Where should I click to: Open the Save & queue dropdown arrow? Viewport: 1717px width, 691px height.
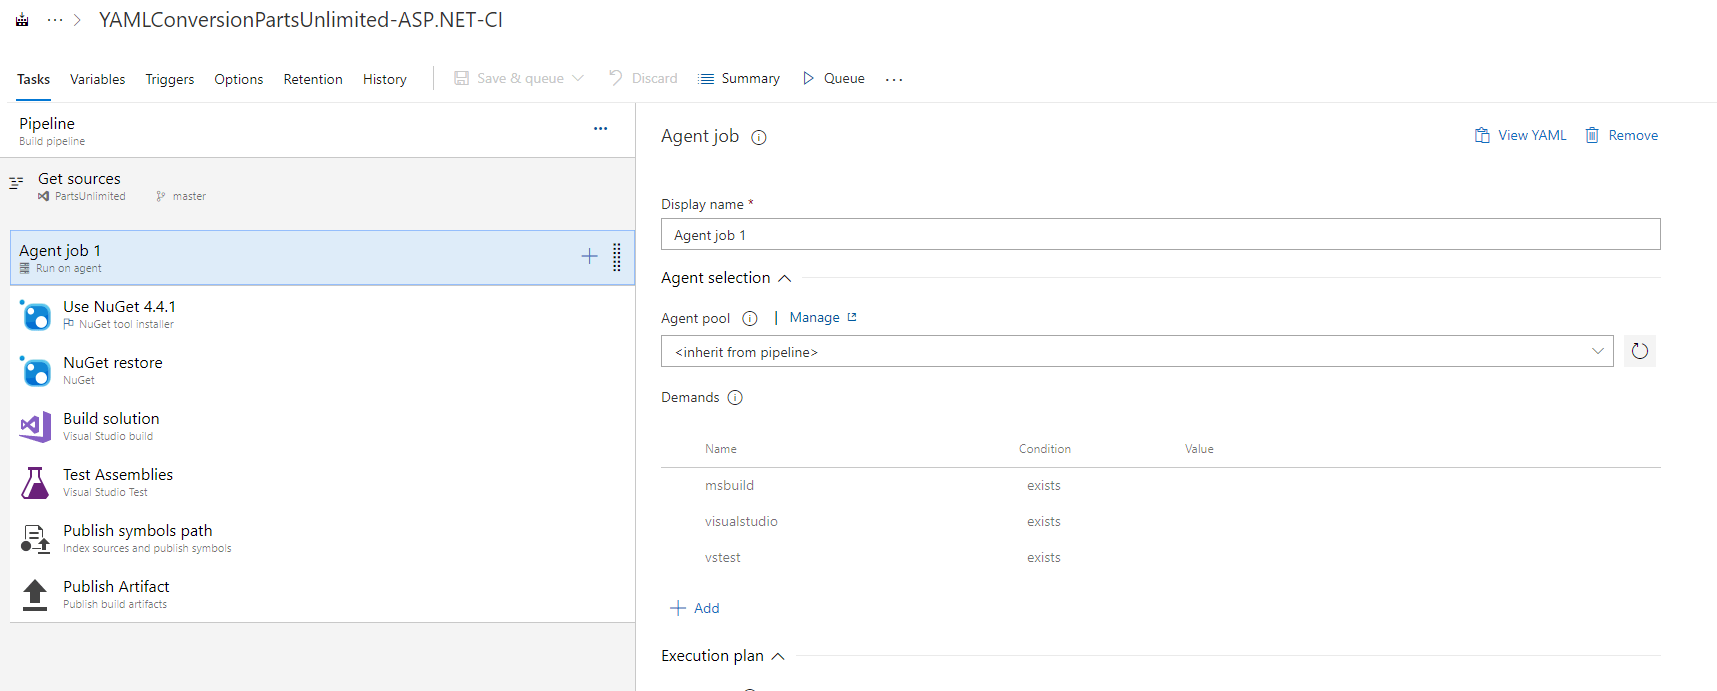[x=578, y=78]
